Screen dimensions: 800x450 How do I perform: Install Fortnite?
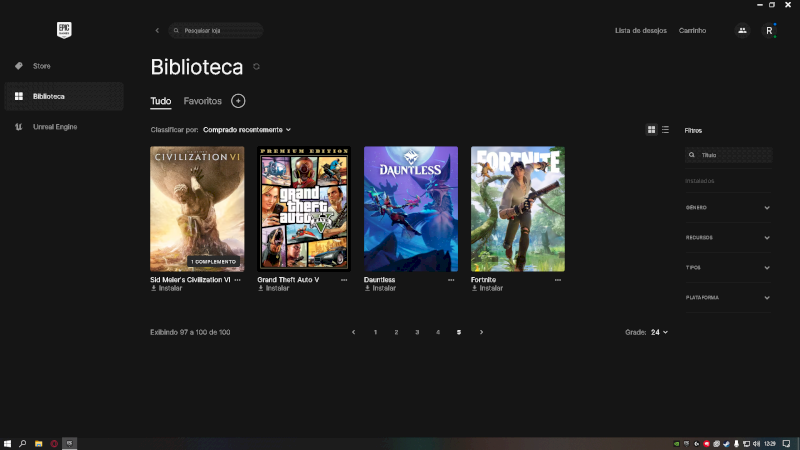click(x=487, y=288)
